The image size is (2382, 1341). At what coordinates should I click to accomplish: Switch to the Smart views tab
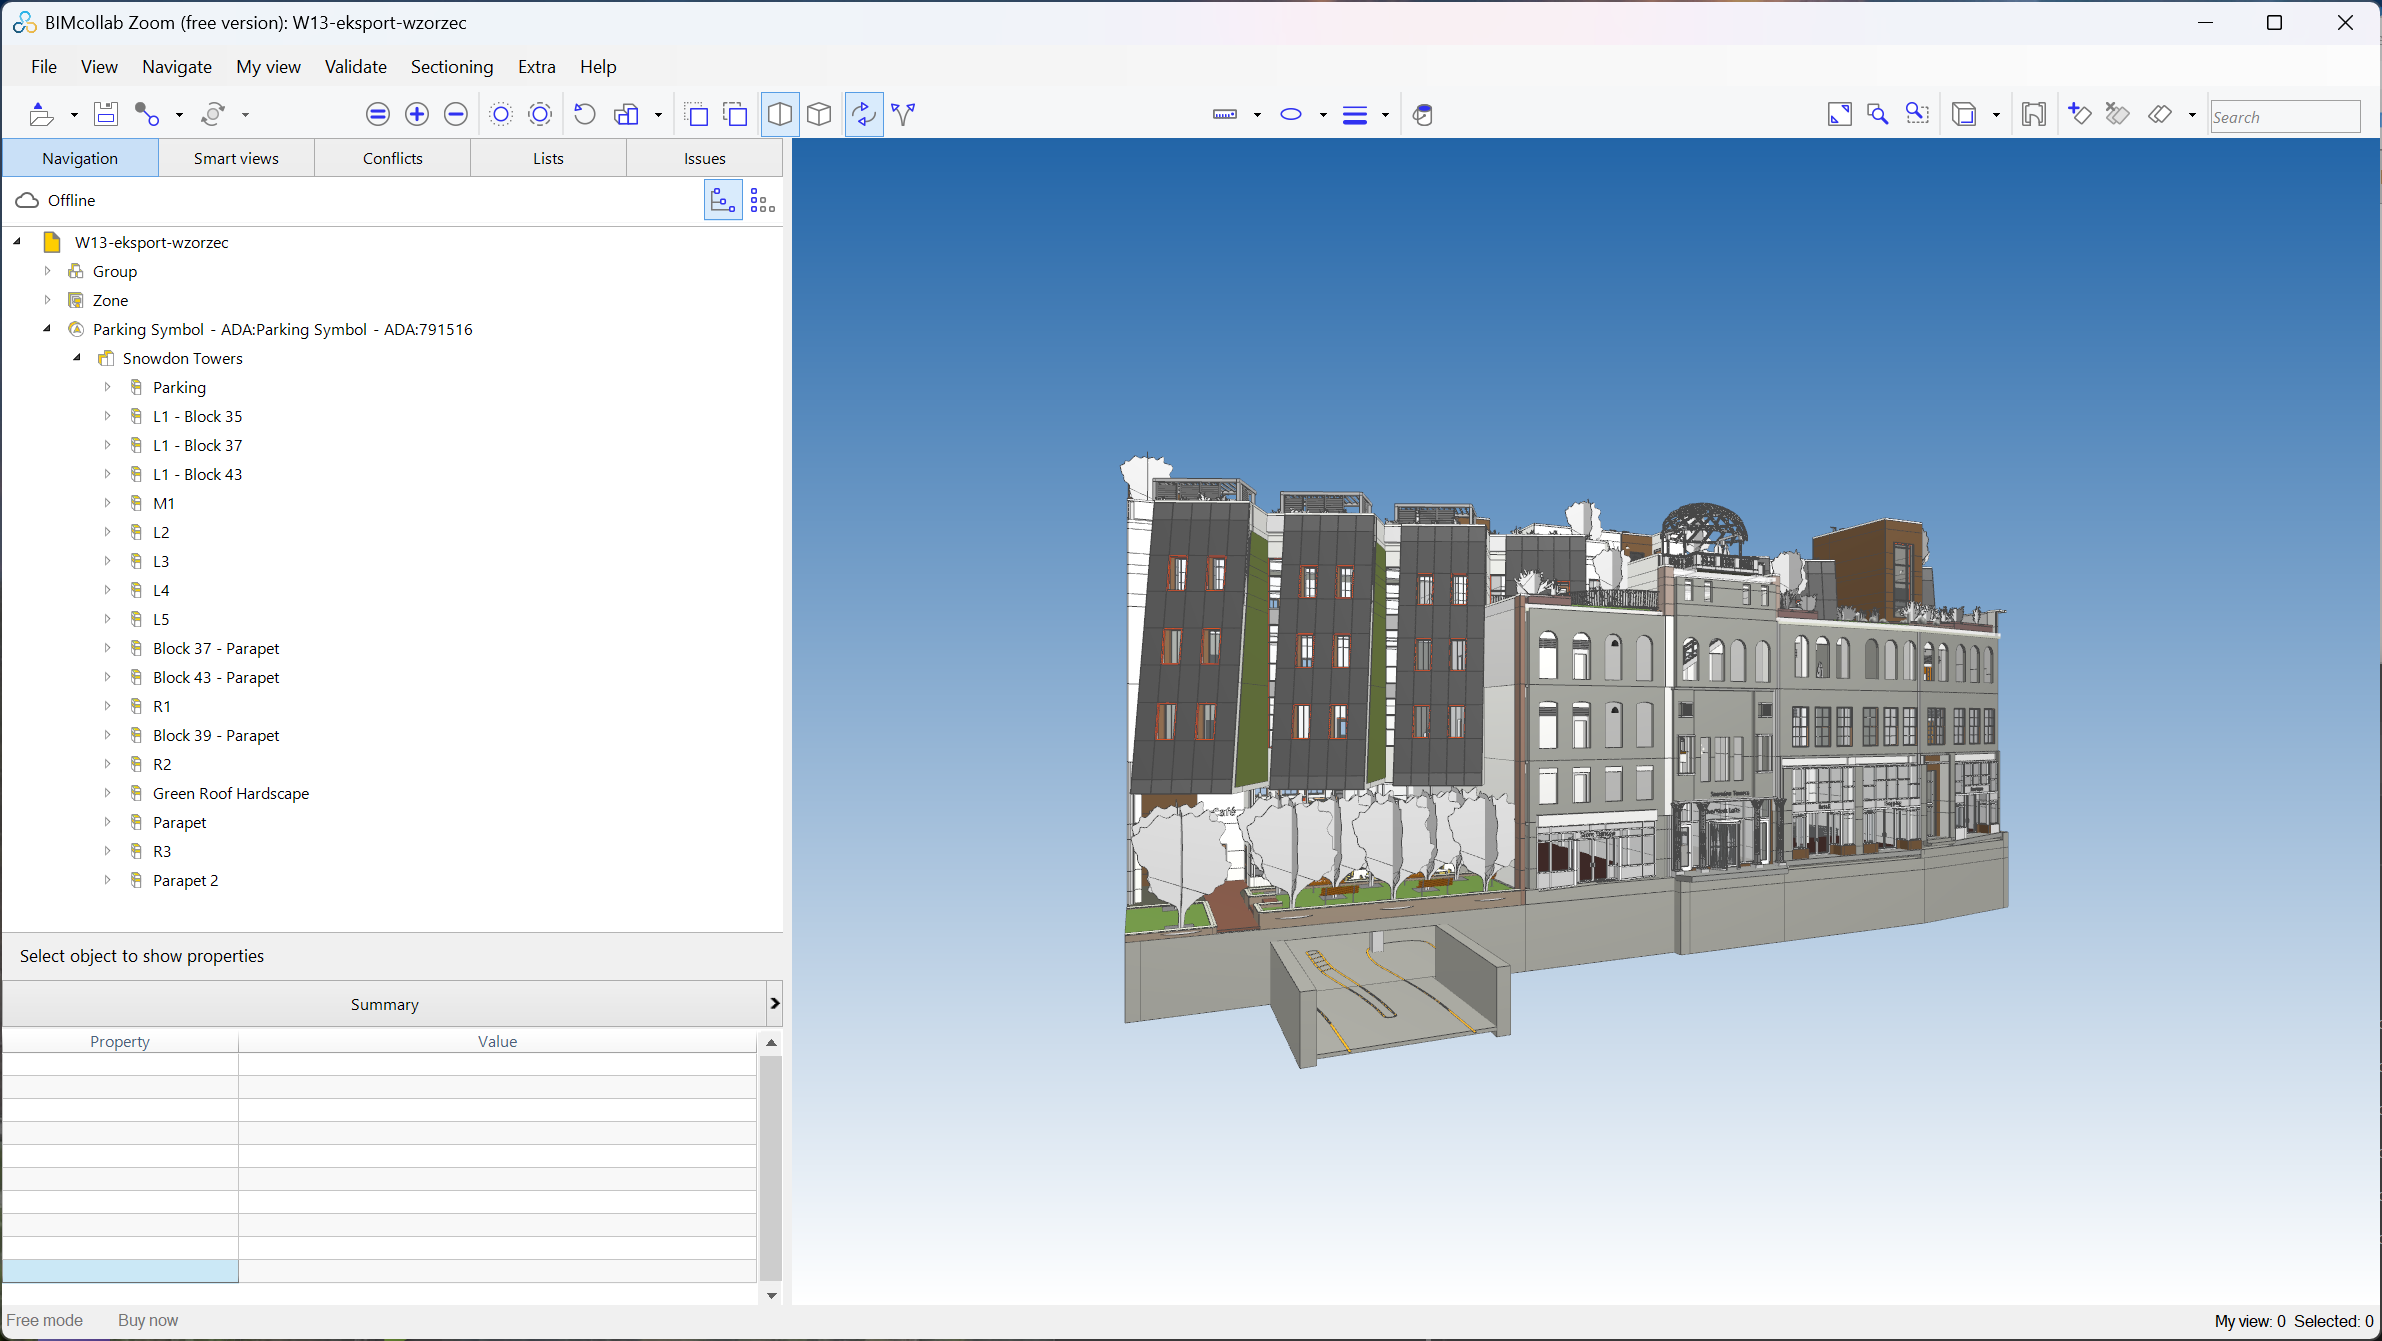236,158
